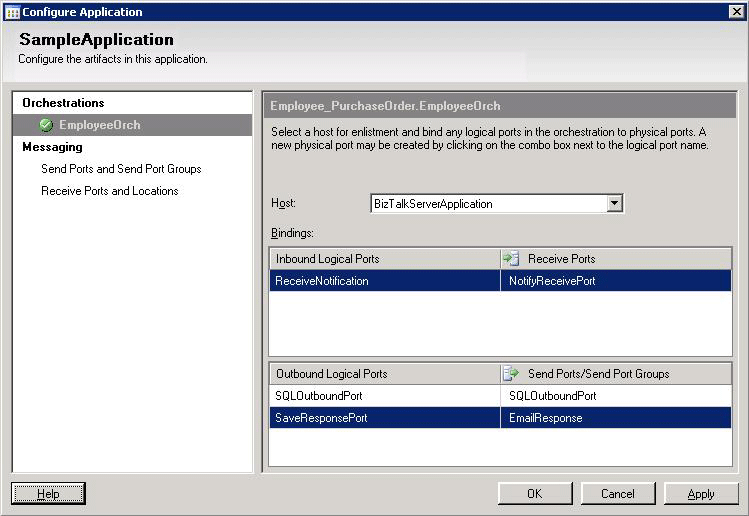The height and width of the screenshot is (516, 749).
Task: Click the OK button
Action: [x=535, y=493]
